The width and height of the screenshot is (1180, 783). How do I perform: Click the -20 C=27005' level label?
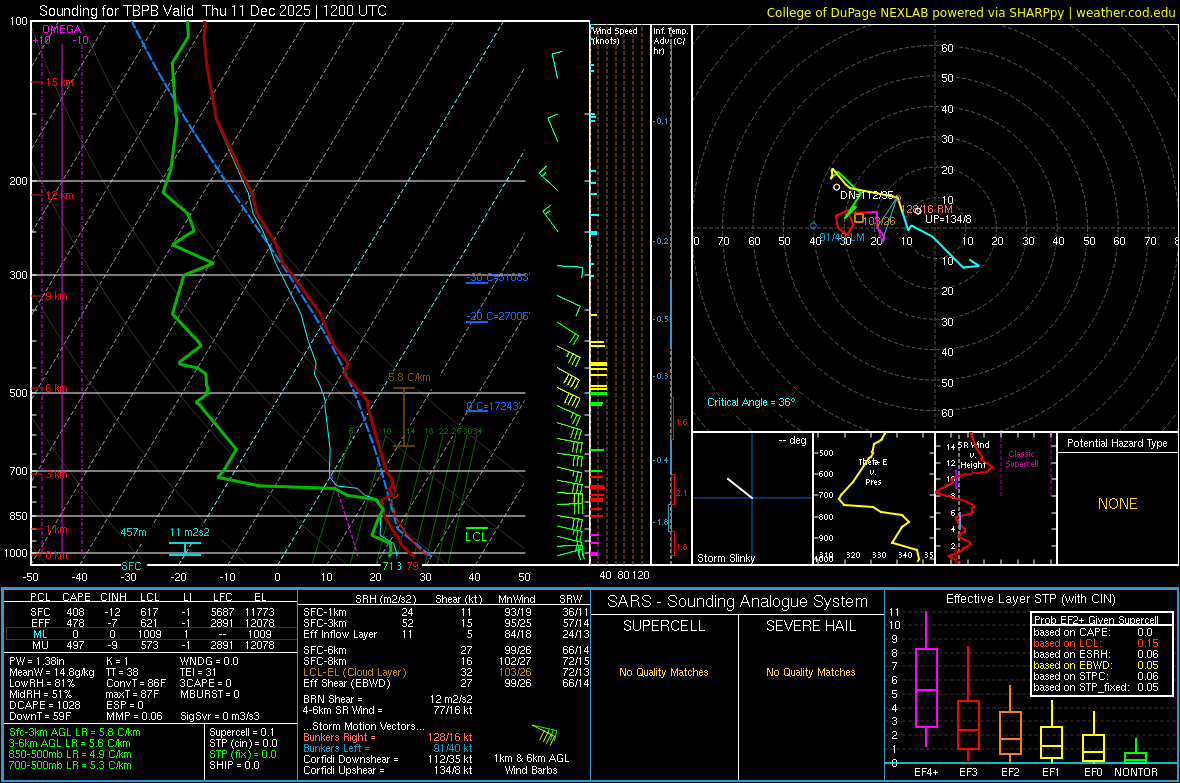pos(498,316)
